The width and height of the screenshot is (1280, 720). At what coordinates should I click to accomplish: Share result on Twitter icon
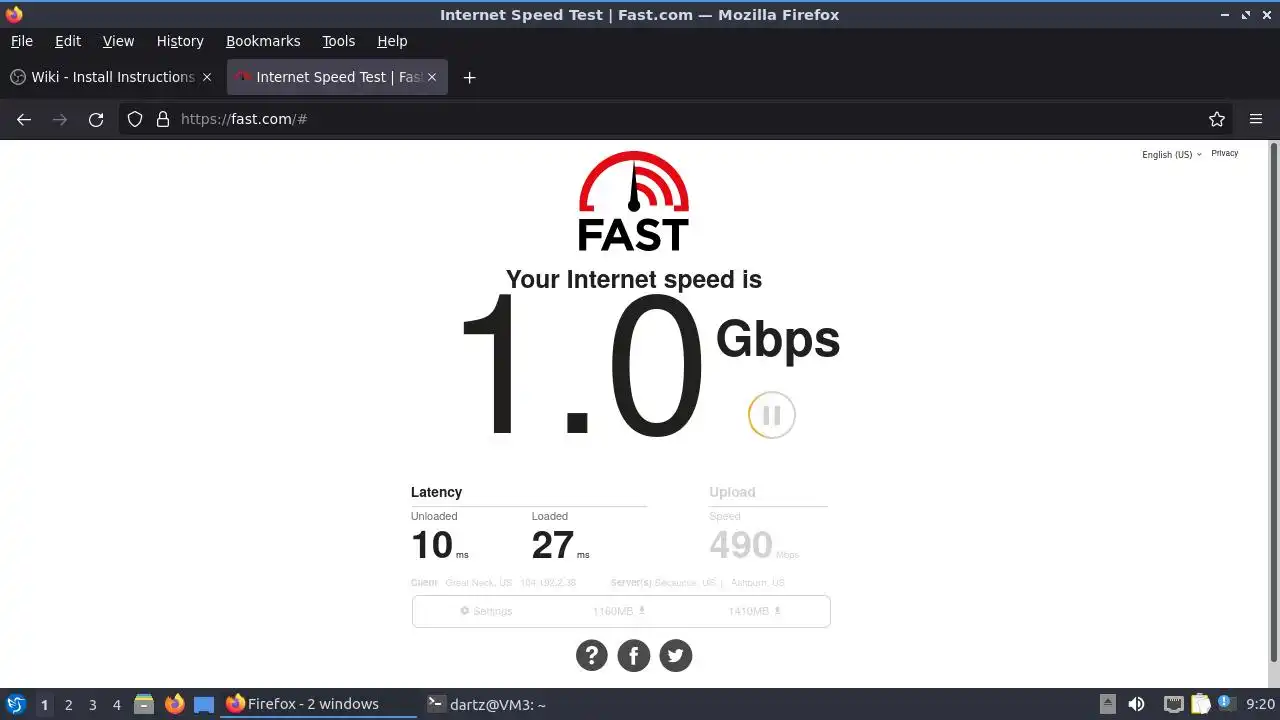(676, 655)
